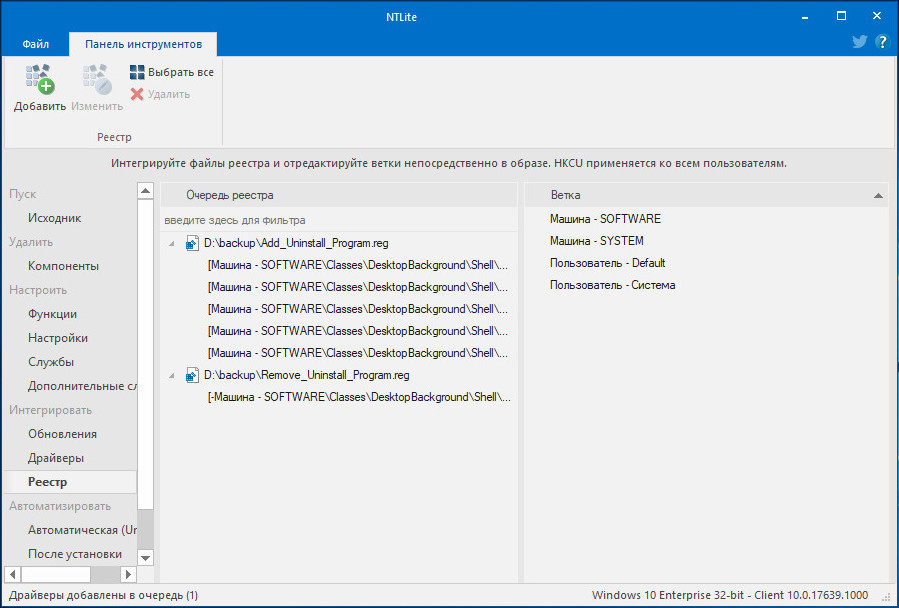Collapse the Add_Uninstall_Program.reg tree node
Viewport: 899px width, 608px height.
[x=171, y=244]
